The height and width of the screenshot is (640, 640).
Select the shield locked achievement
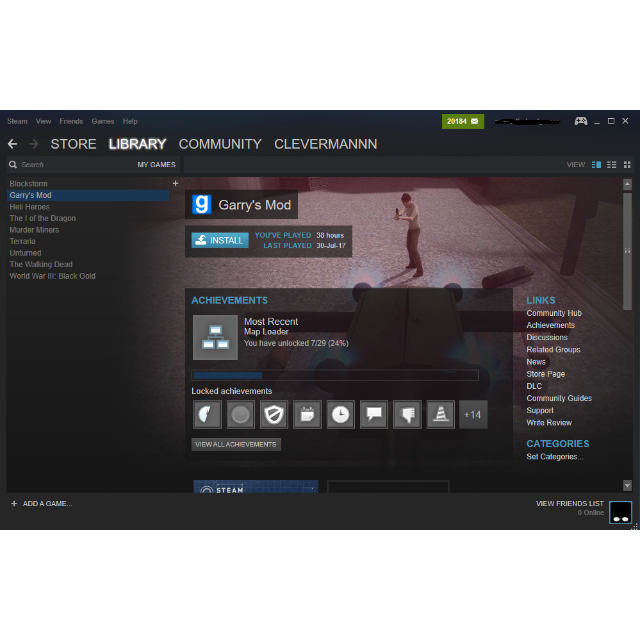tap(274, 415)
